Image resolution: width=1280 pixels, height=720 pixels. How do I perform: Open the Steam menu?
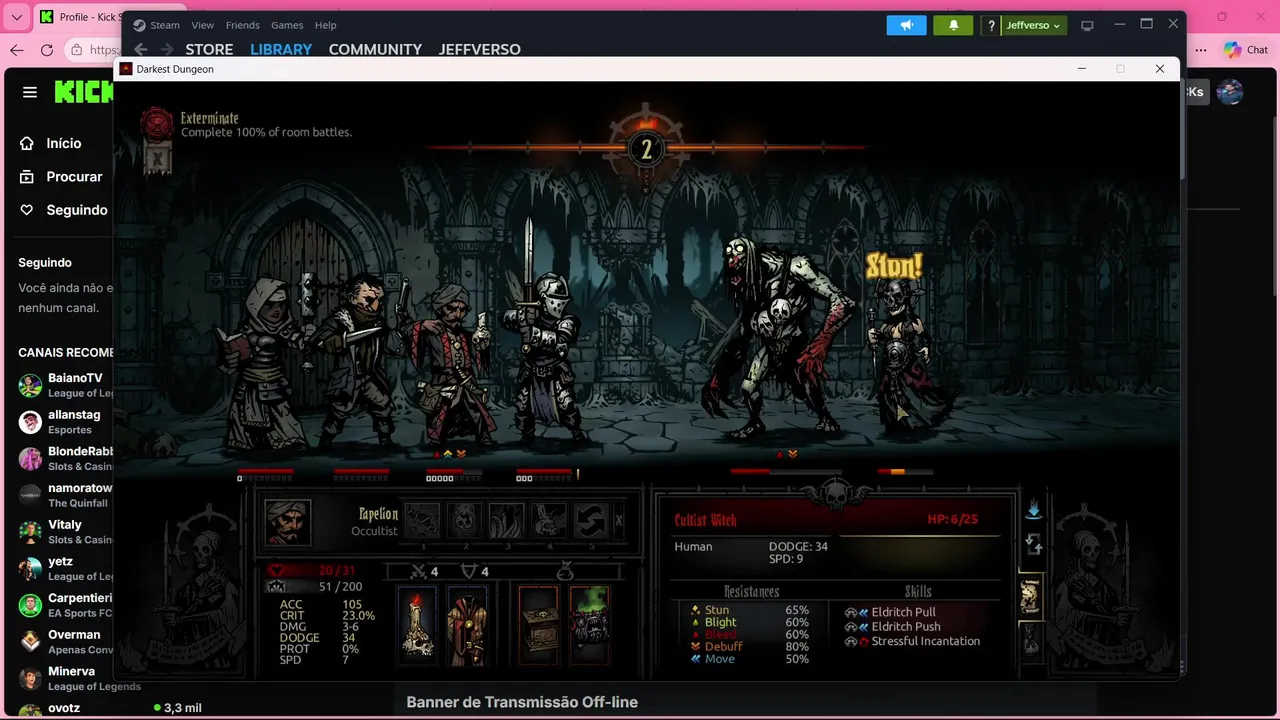pyautogui.click(x=165, y=25)
